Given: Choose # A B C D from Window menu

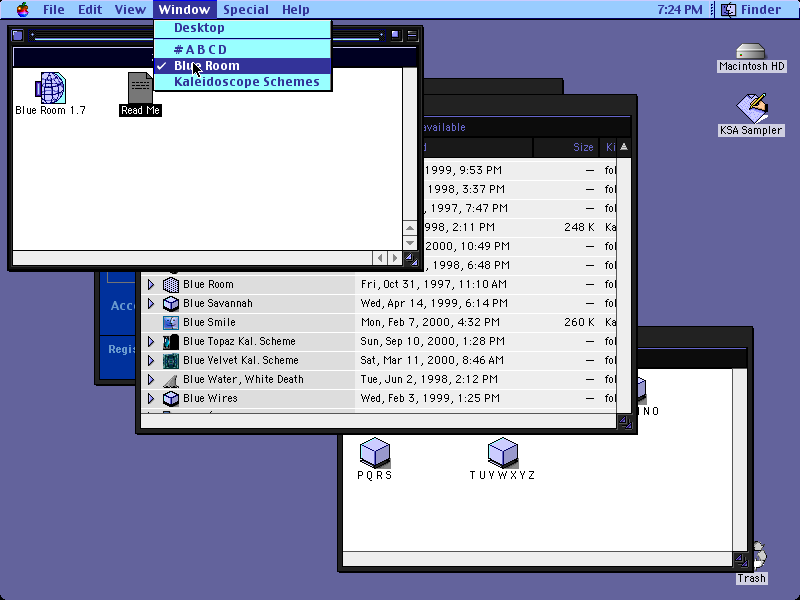Looking at the screenshot, I should (243, 49).
